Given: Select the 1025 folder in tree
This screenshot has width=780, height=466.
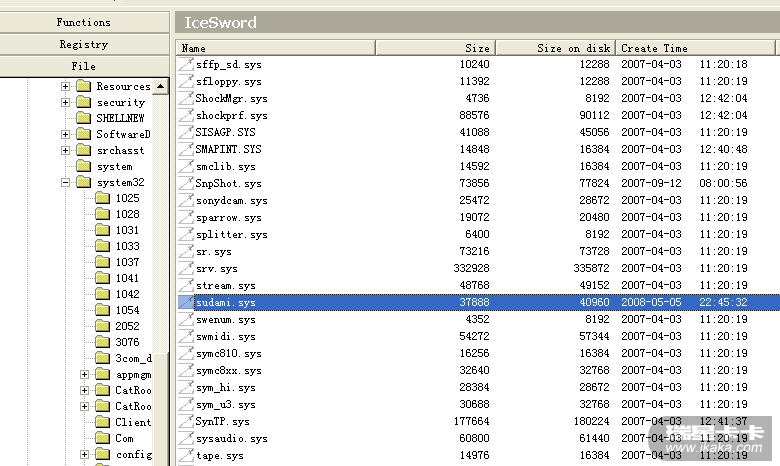Looking at the screenshot, I should point(127,198).
